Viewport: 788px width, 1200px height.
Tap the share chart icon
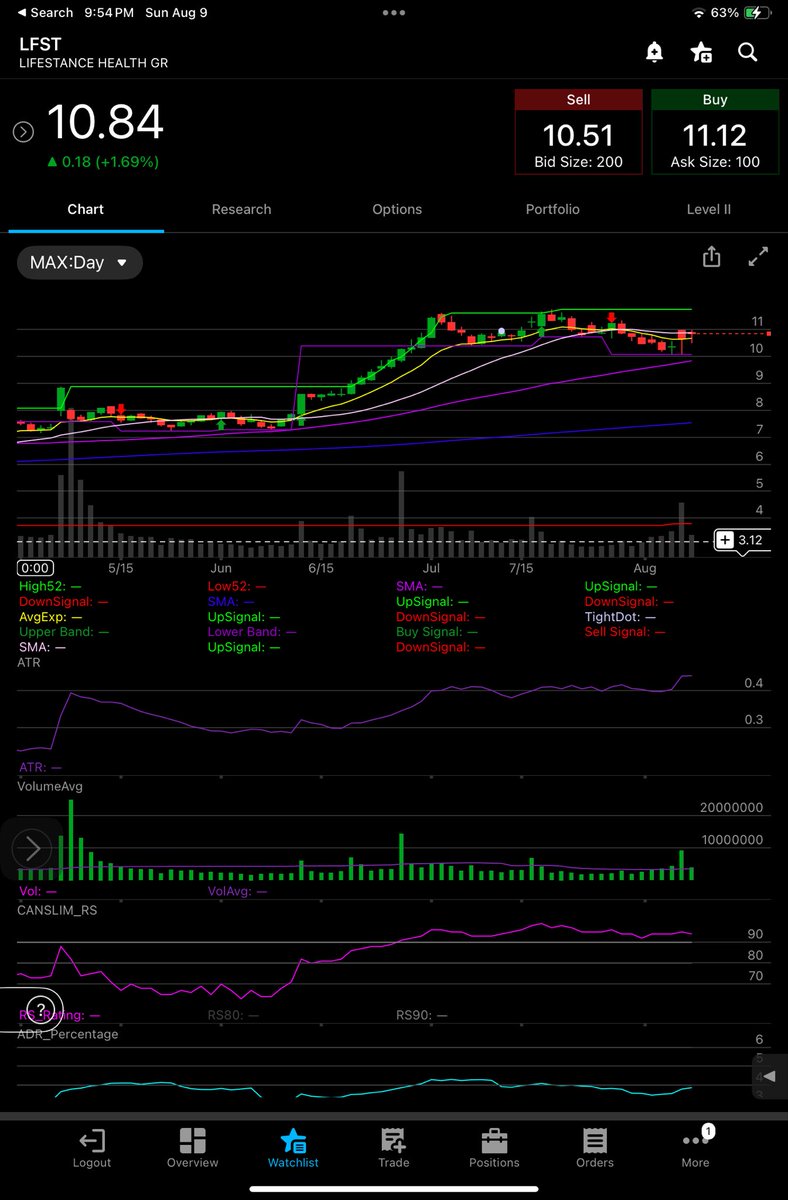tap(711, 257)
